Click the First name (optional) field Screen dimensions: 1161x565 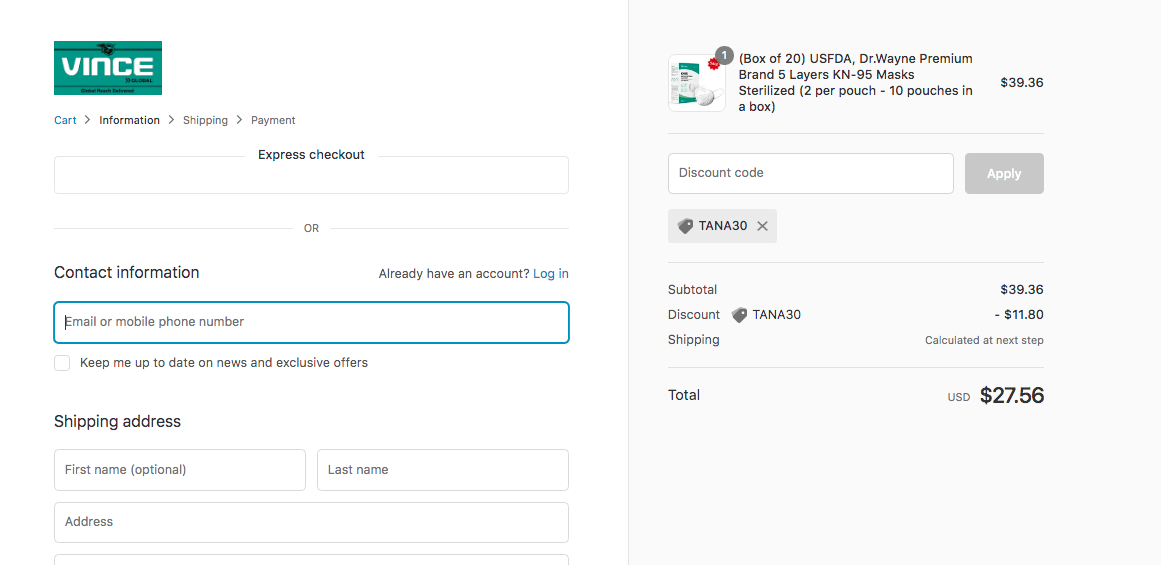click(x=180, y=470)
